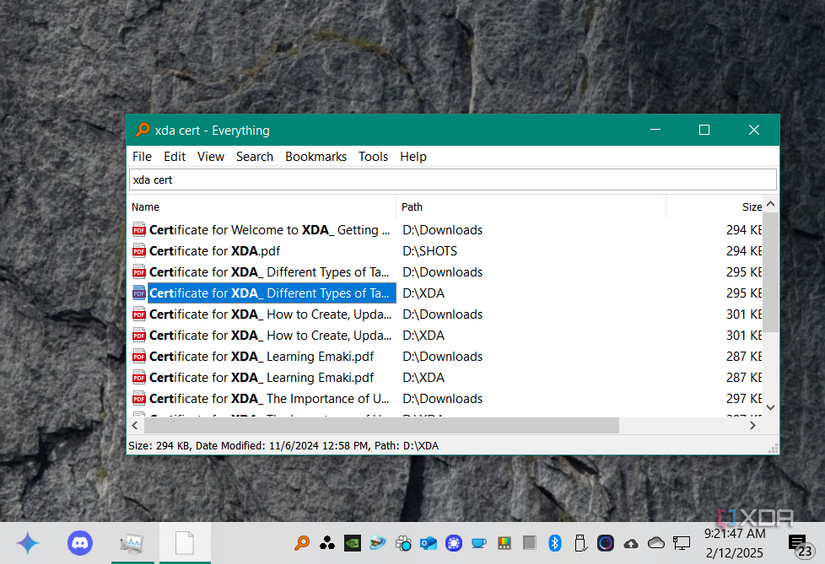The width and height of the screenshot is (825, 564).
Task: Click the Bluetooth tray icon
Action: (x=555, y=543)
